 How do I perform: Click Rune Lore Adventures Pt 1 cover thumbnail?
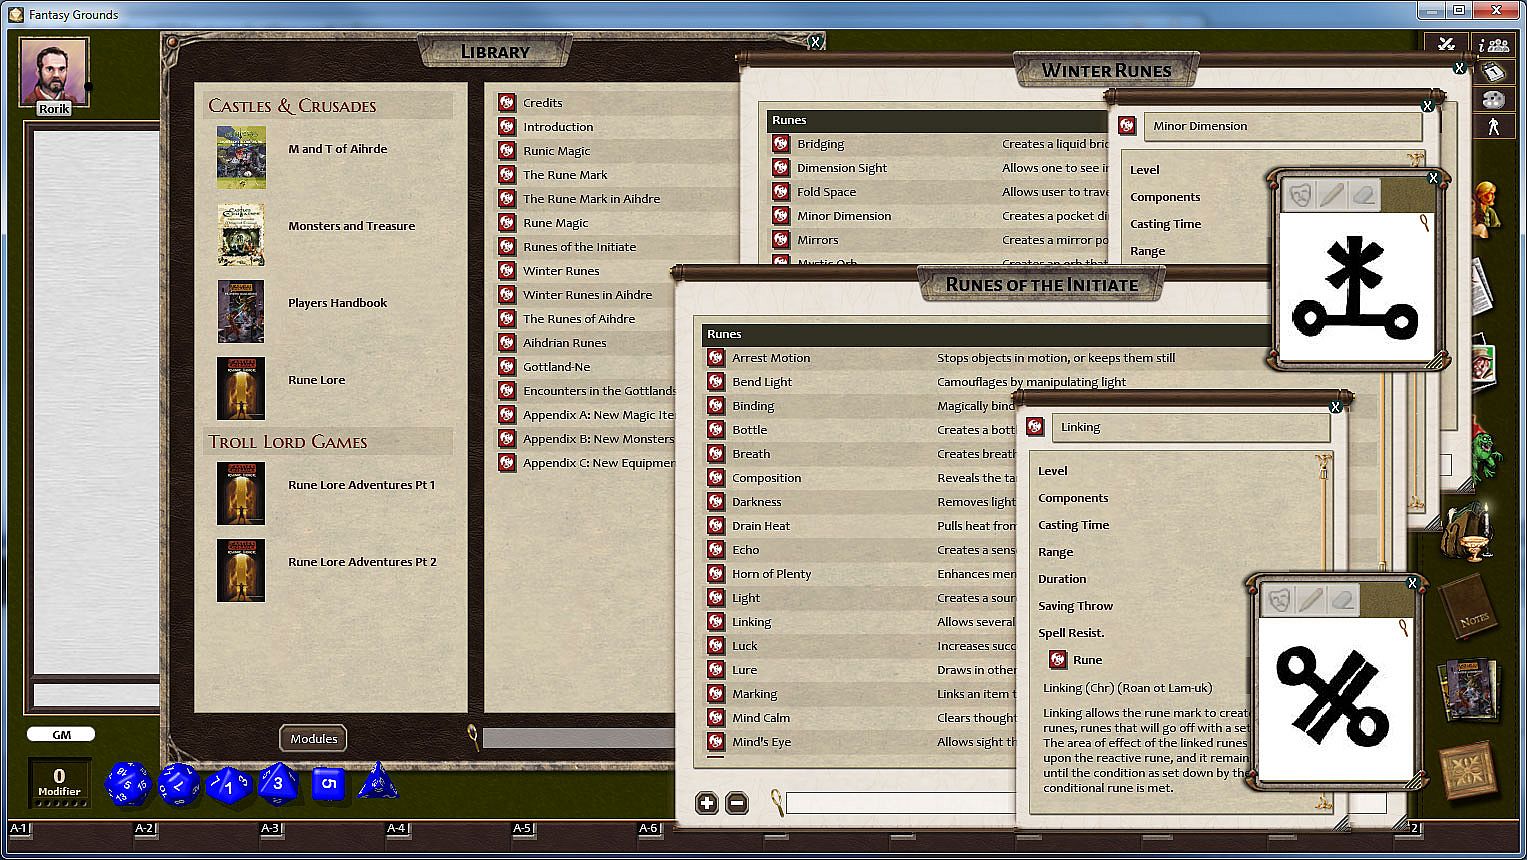coord(241,493)
